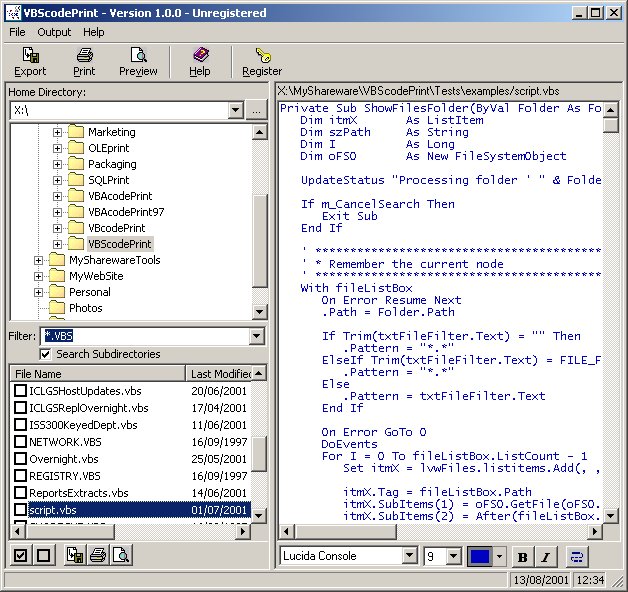Screen dimensions: 628x592
Task: Expand the MySharewareTools folder node
Action: (x=38, y=260)
